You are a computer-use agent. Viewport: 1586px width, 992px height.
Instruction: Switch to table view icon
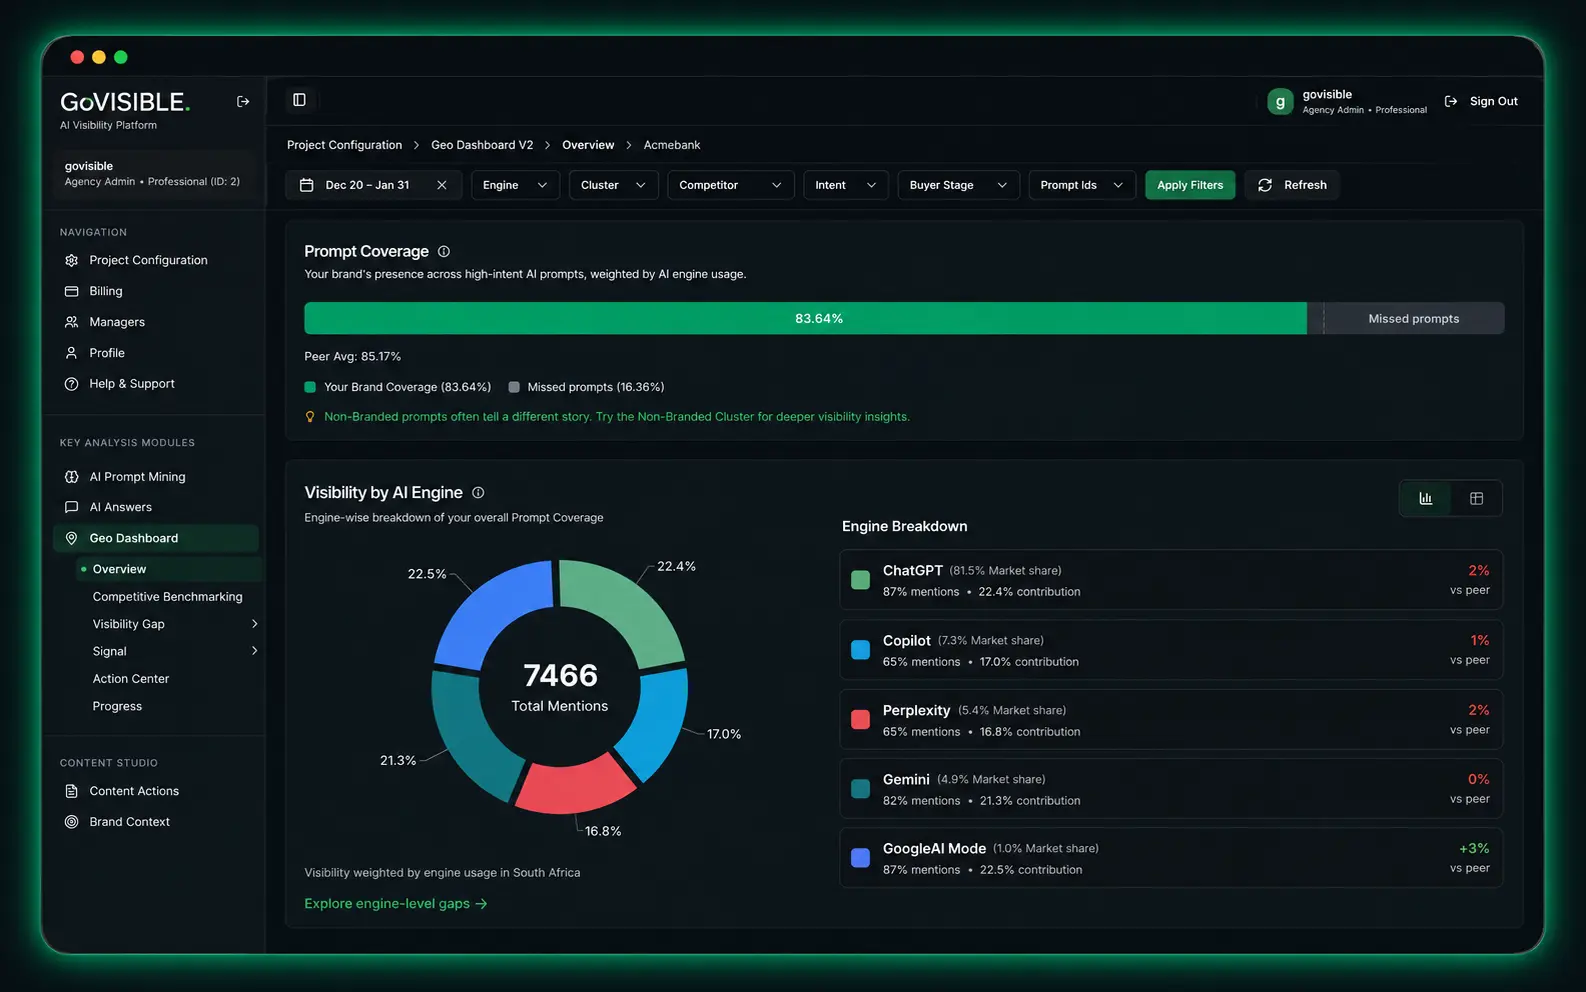(1476, 498)
